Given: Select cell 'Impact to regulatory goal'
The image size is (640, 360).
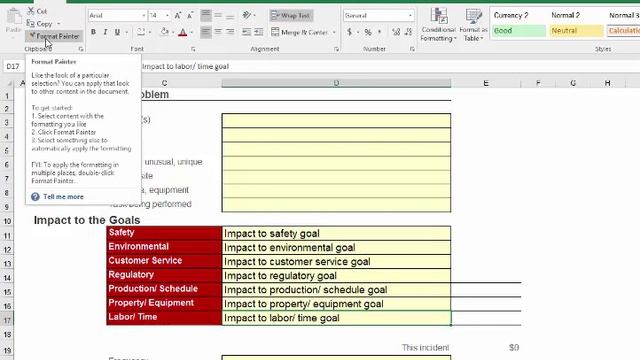Looking at the screenshot, I should 336,276.
